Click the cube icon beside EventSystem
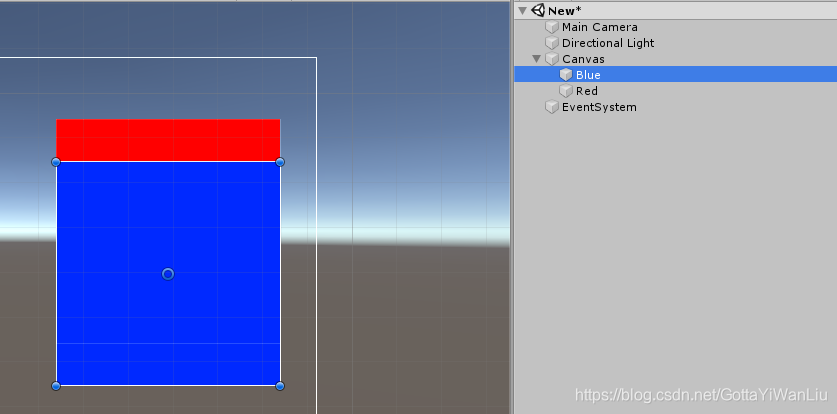 point(552,107)
